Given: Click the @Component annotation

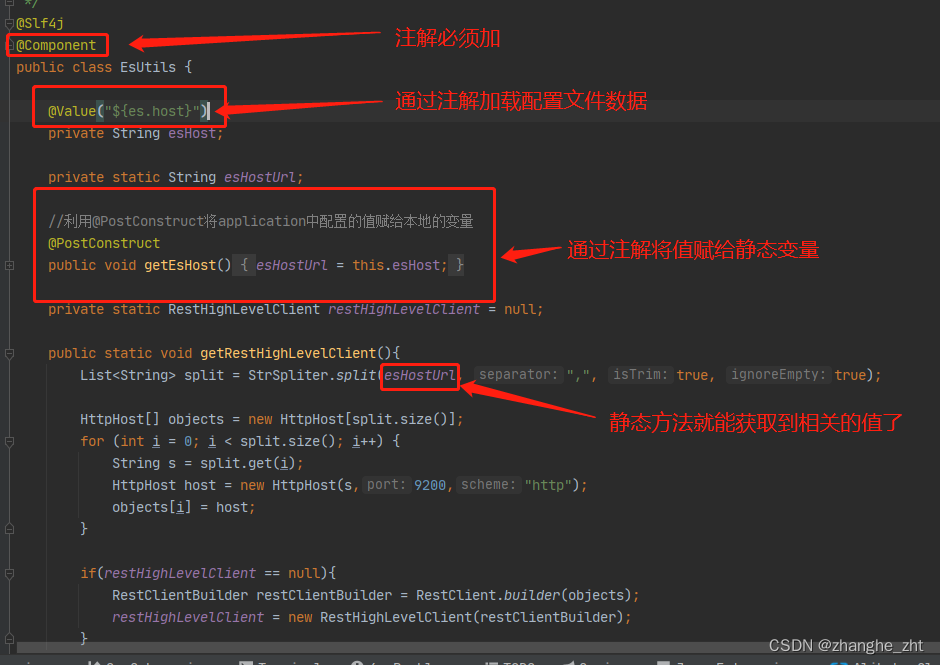Looking at the screenshot, I should click(x=56, y=46).
